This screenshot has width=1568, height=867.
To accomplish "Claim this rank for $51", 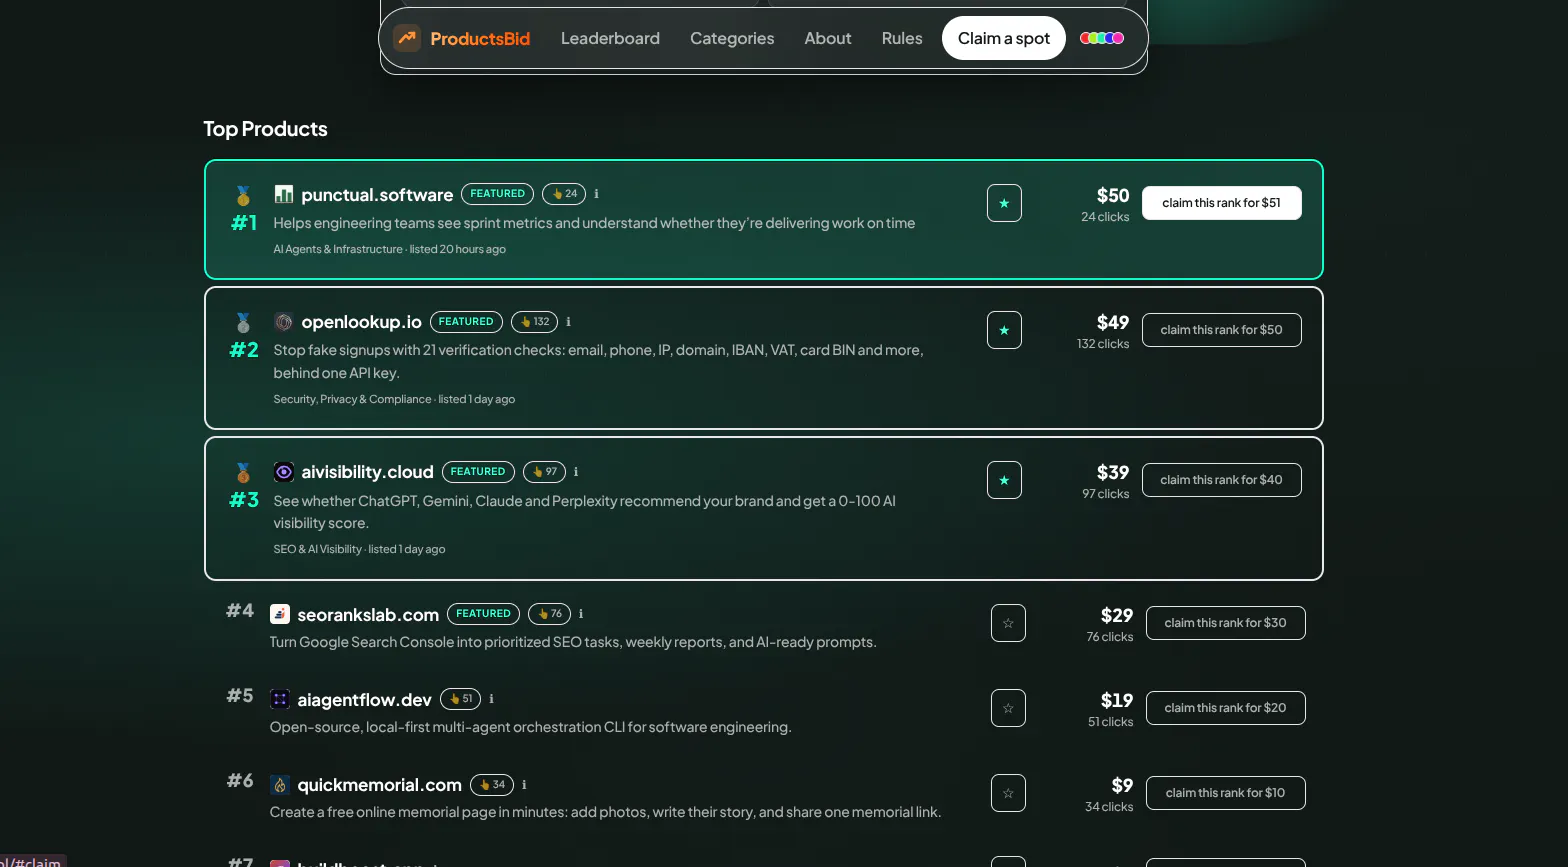I will coord(1222,203).
